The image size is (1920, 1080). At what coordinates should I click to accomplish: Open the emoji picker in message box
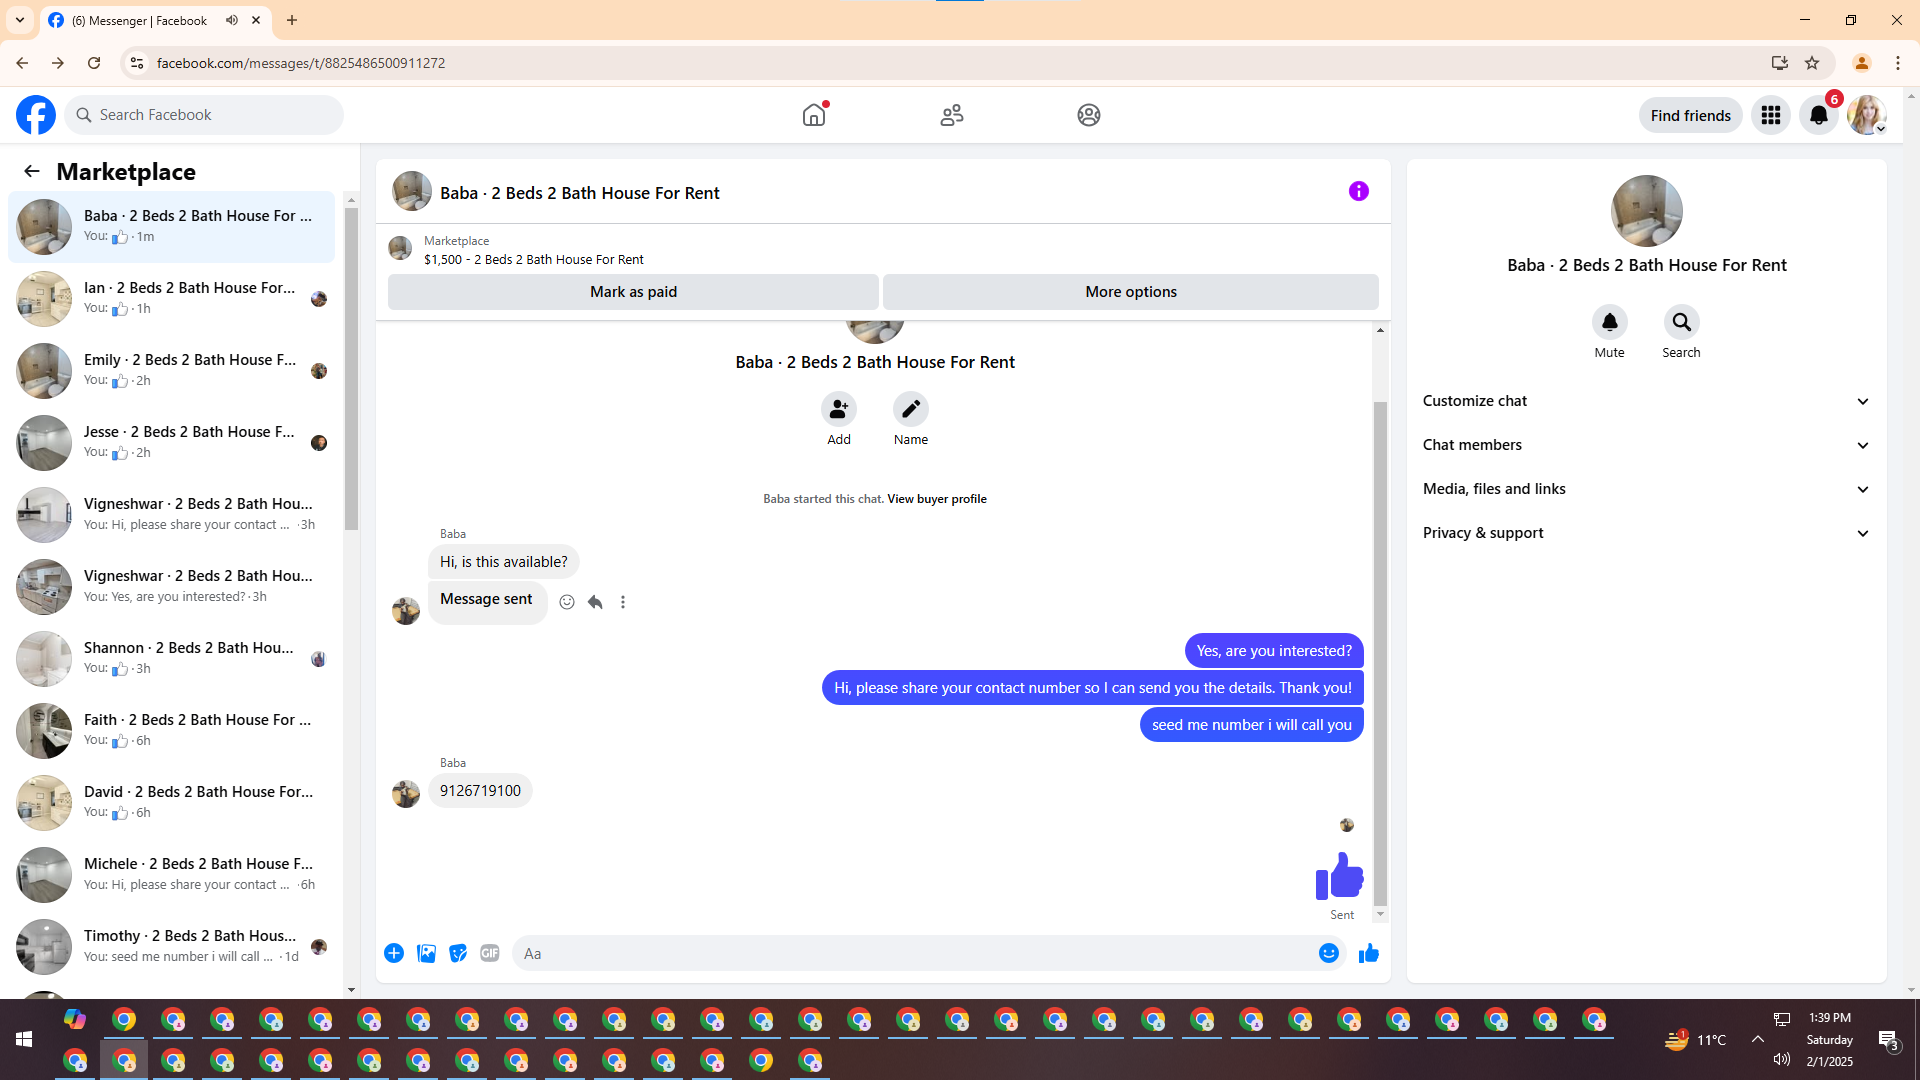[x=1328, y=953]
